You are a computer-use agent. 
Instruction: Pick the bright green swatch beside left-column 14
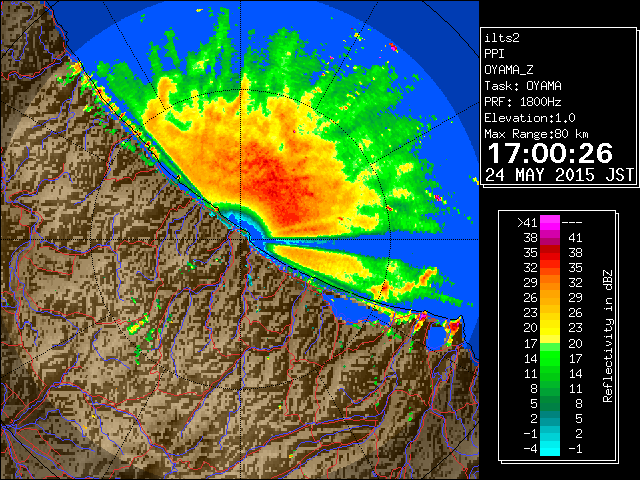click(x=550, y=358)
